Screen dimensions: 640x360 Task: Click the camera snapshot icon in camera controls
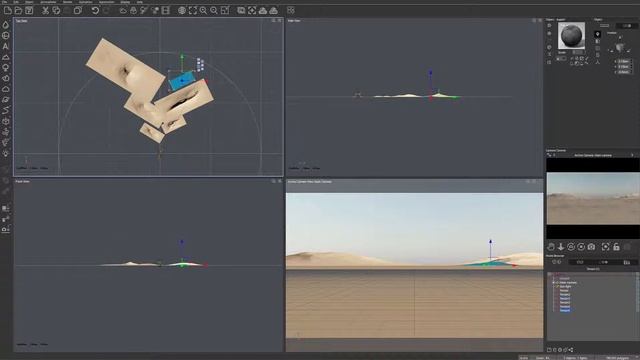point(591,247)
